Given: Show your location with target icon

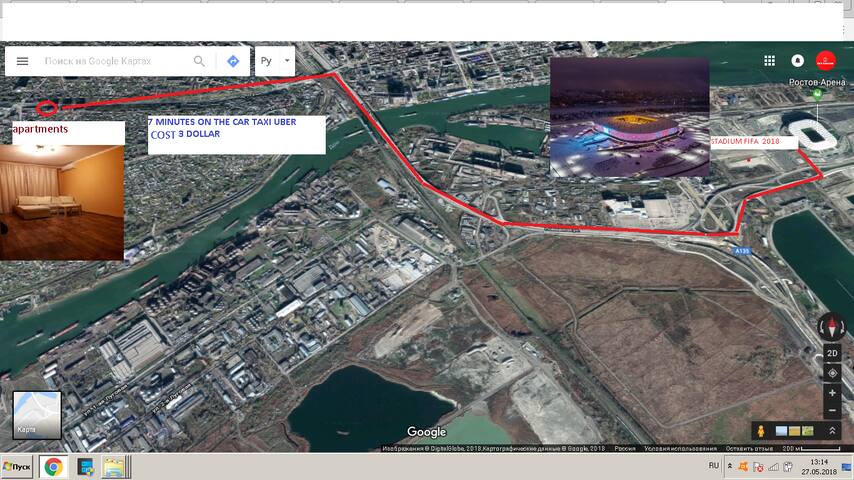Looking at the screenshot, I should (x=832, y=373).
